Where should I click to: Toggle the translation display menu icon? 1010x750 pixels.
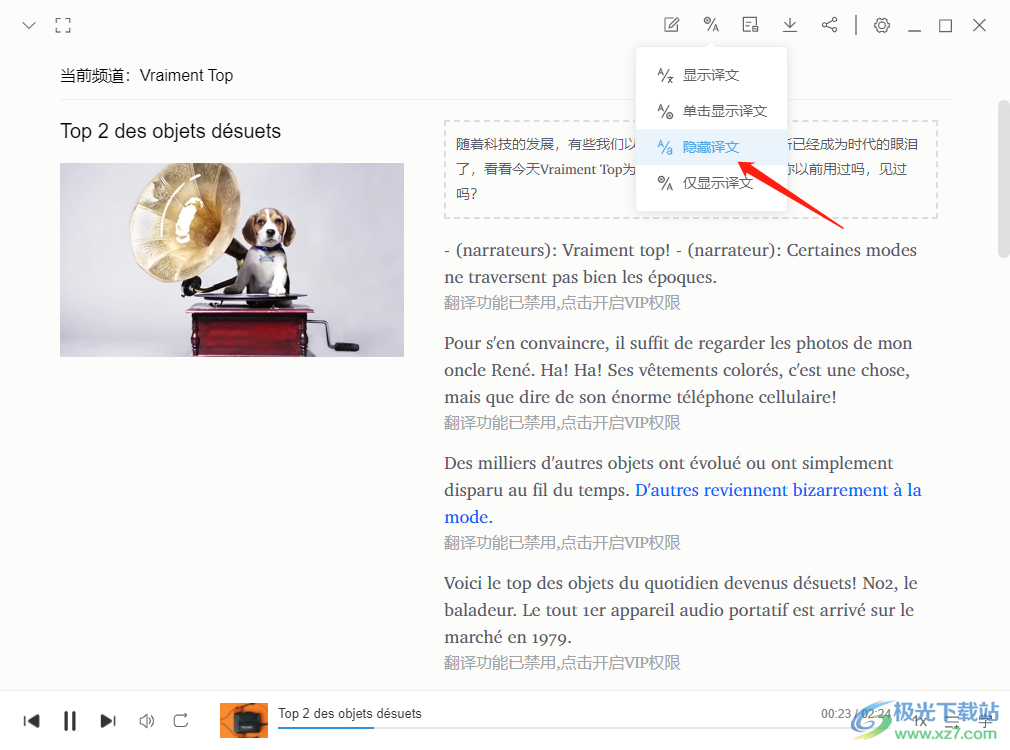coord(711,25)
